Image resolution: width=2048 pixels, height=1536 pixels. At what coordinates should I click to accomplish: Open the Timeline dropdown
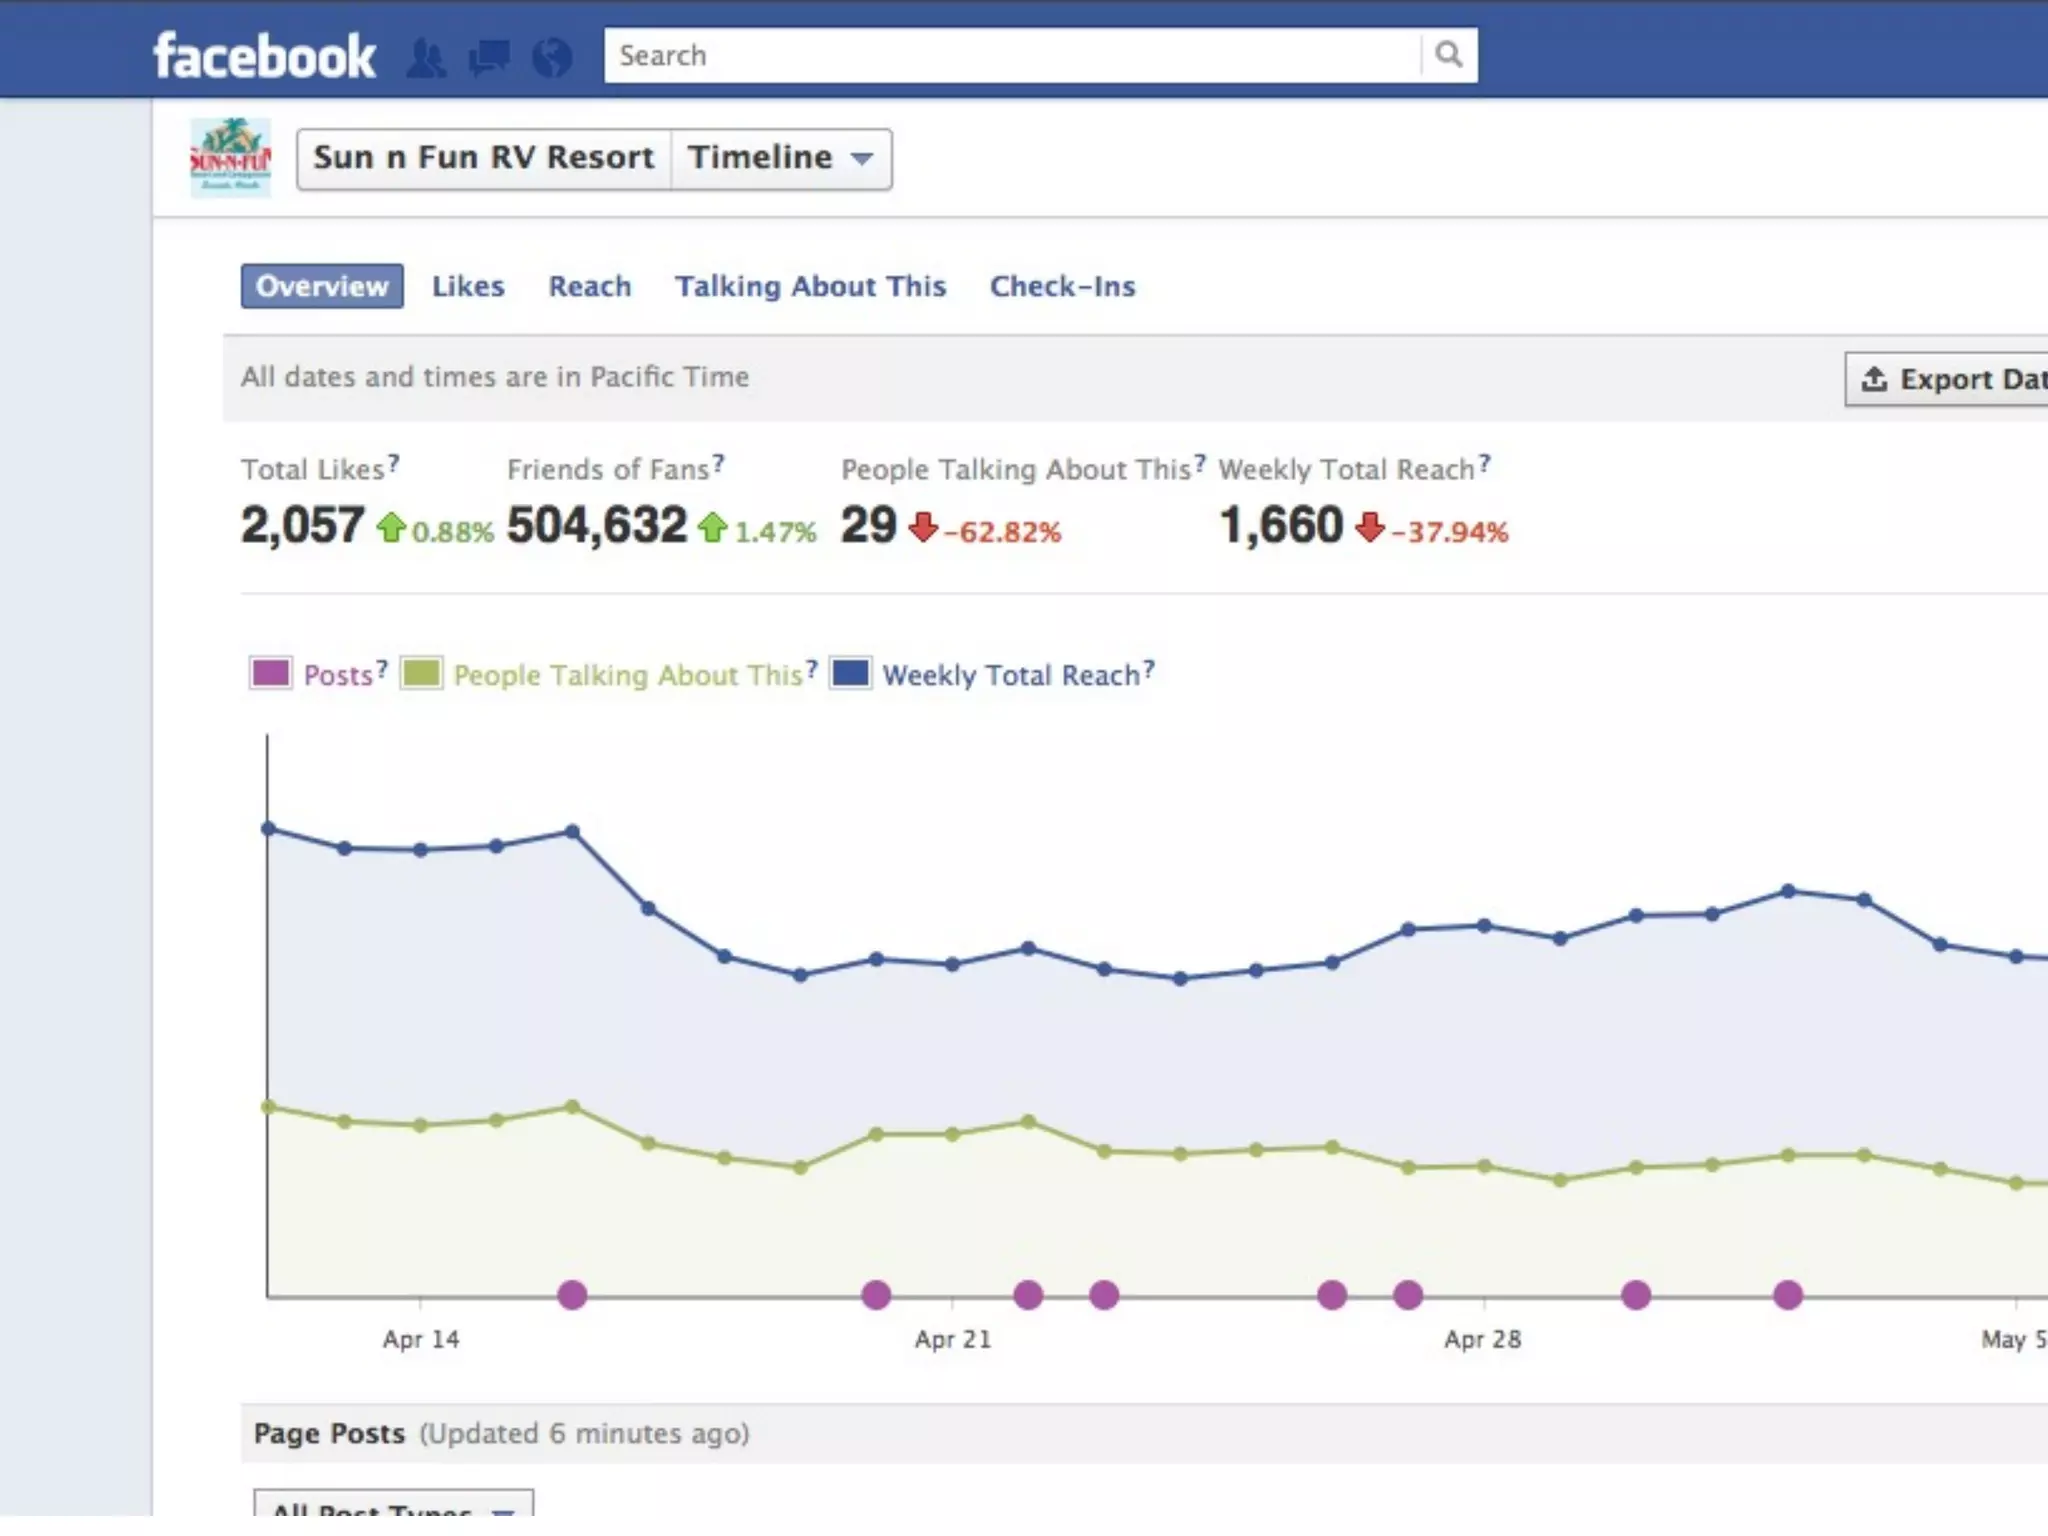click(780, 158)
